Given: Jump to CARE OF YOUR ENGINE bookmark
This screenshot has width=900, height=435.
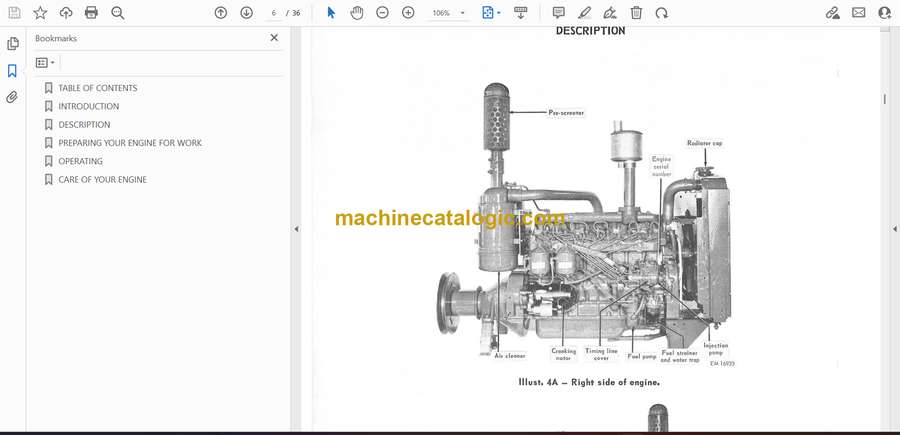Looking at the screenshot, I should pos(102,180).
